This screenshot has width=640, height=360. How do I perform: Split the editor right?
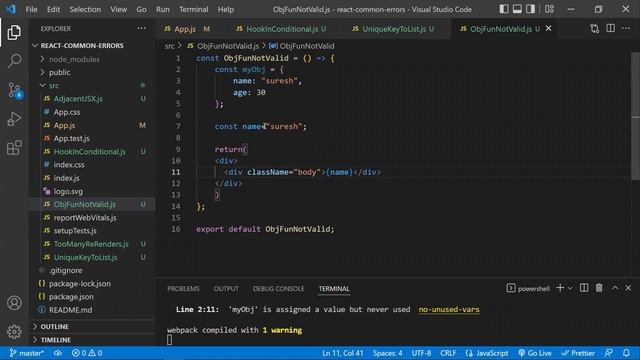tap(611, 29)
